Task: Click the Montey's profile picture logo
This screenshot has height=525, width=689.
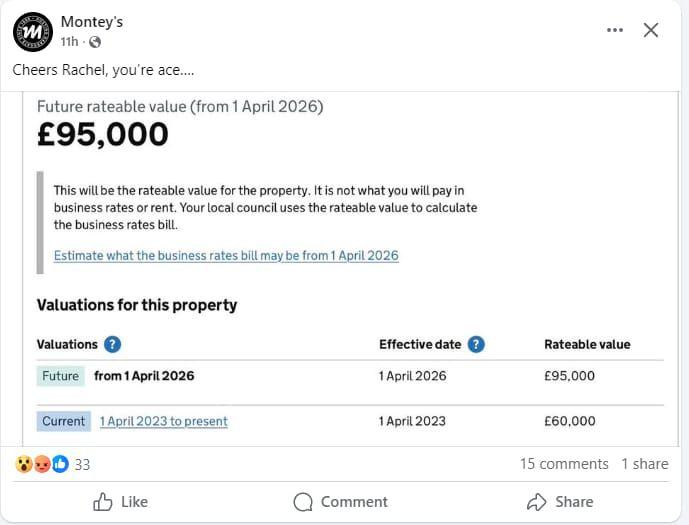Action: pos(33,31)
